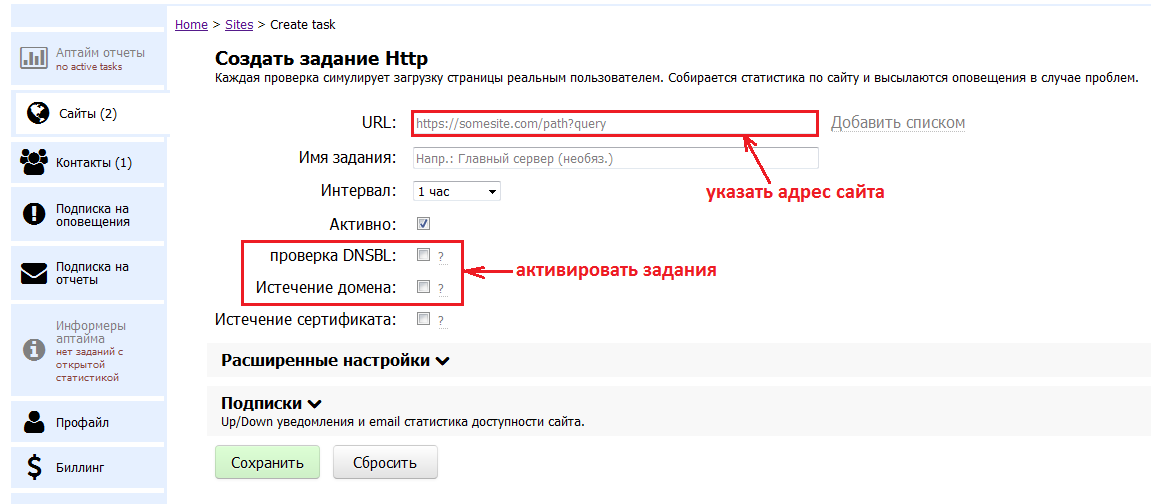The width and height of the screenshot is (1151, 504).
Task: Click the bar chart icon for Аптайм отчеты
Action: 33,58
